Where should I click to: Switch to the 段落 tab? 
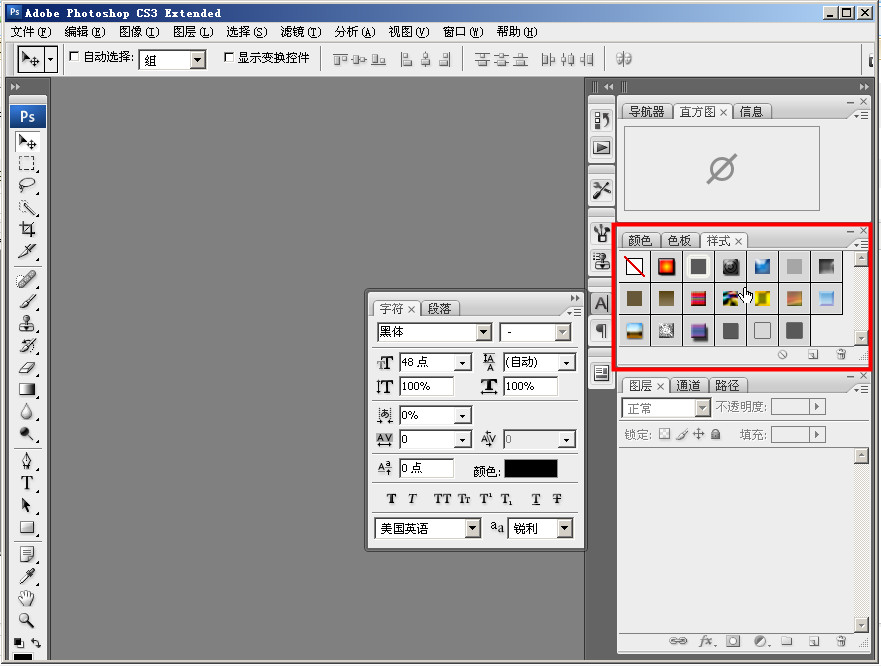point(439,309)
